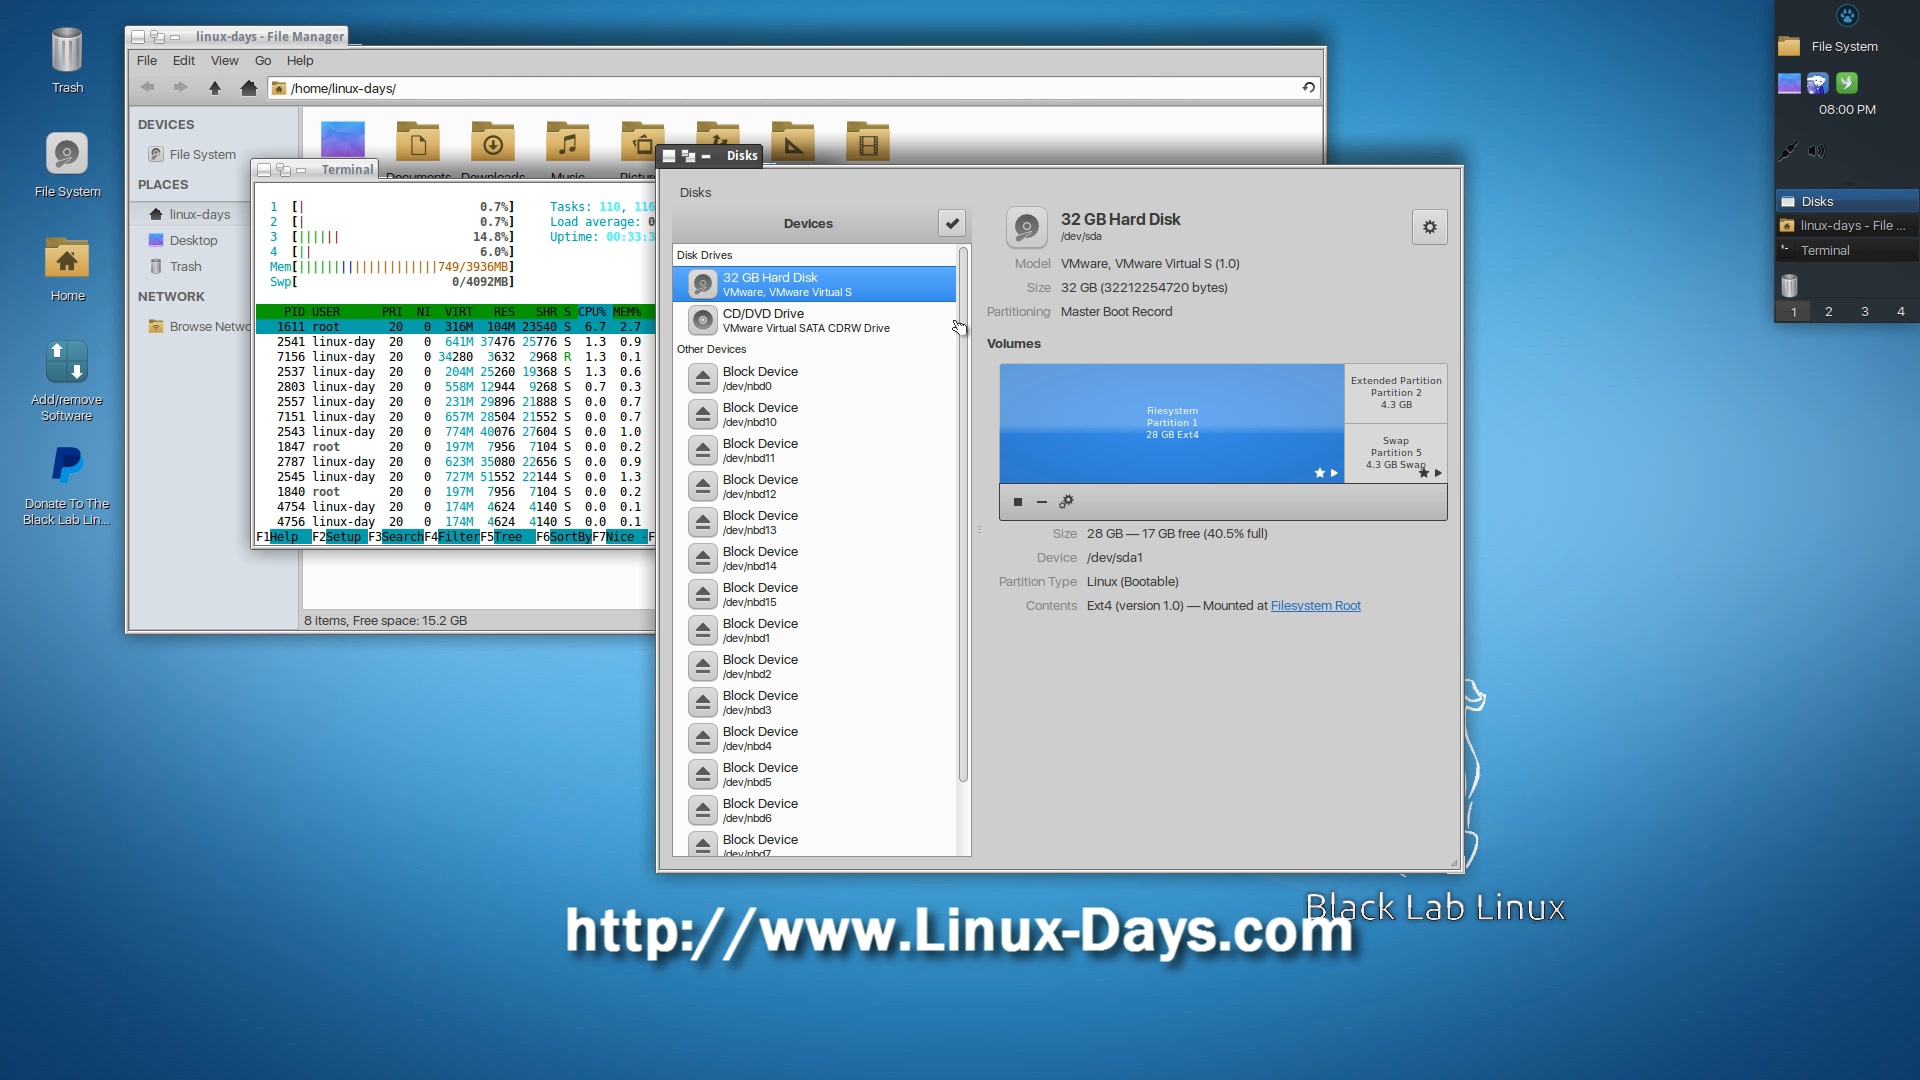Switch to workspace 3

tap(1865, 312)
